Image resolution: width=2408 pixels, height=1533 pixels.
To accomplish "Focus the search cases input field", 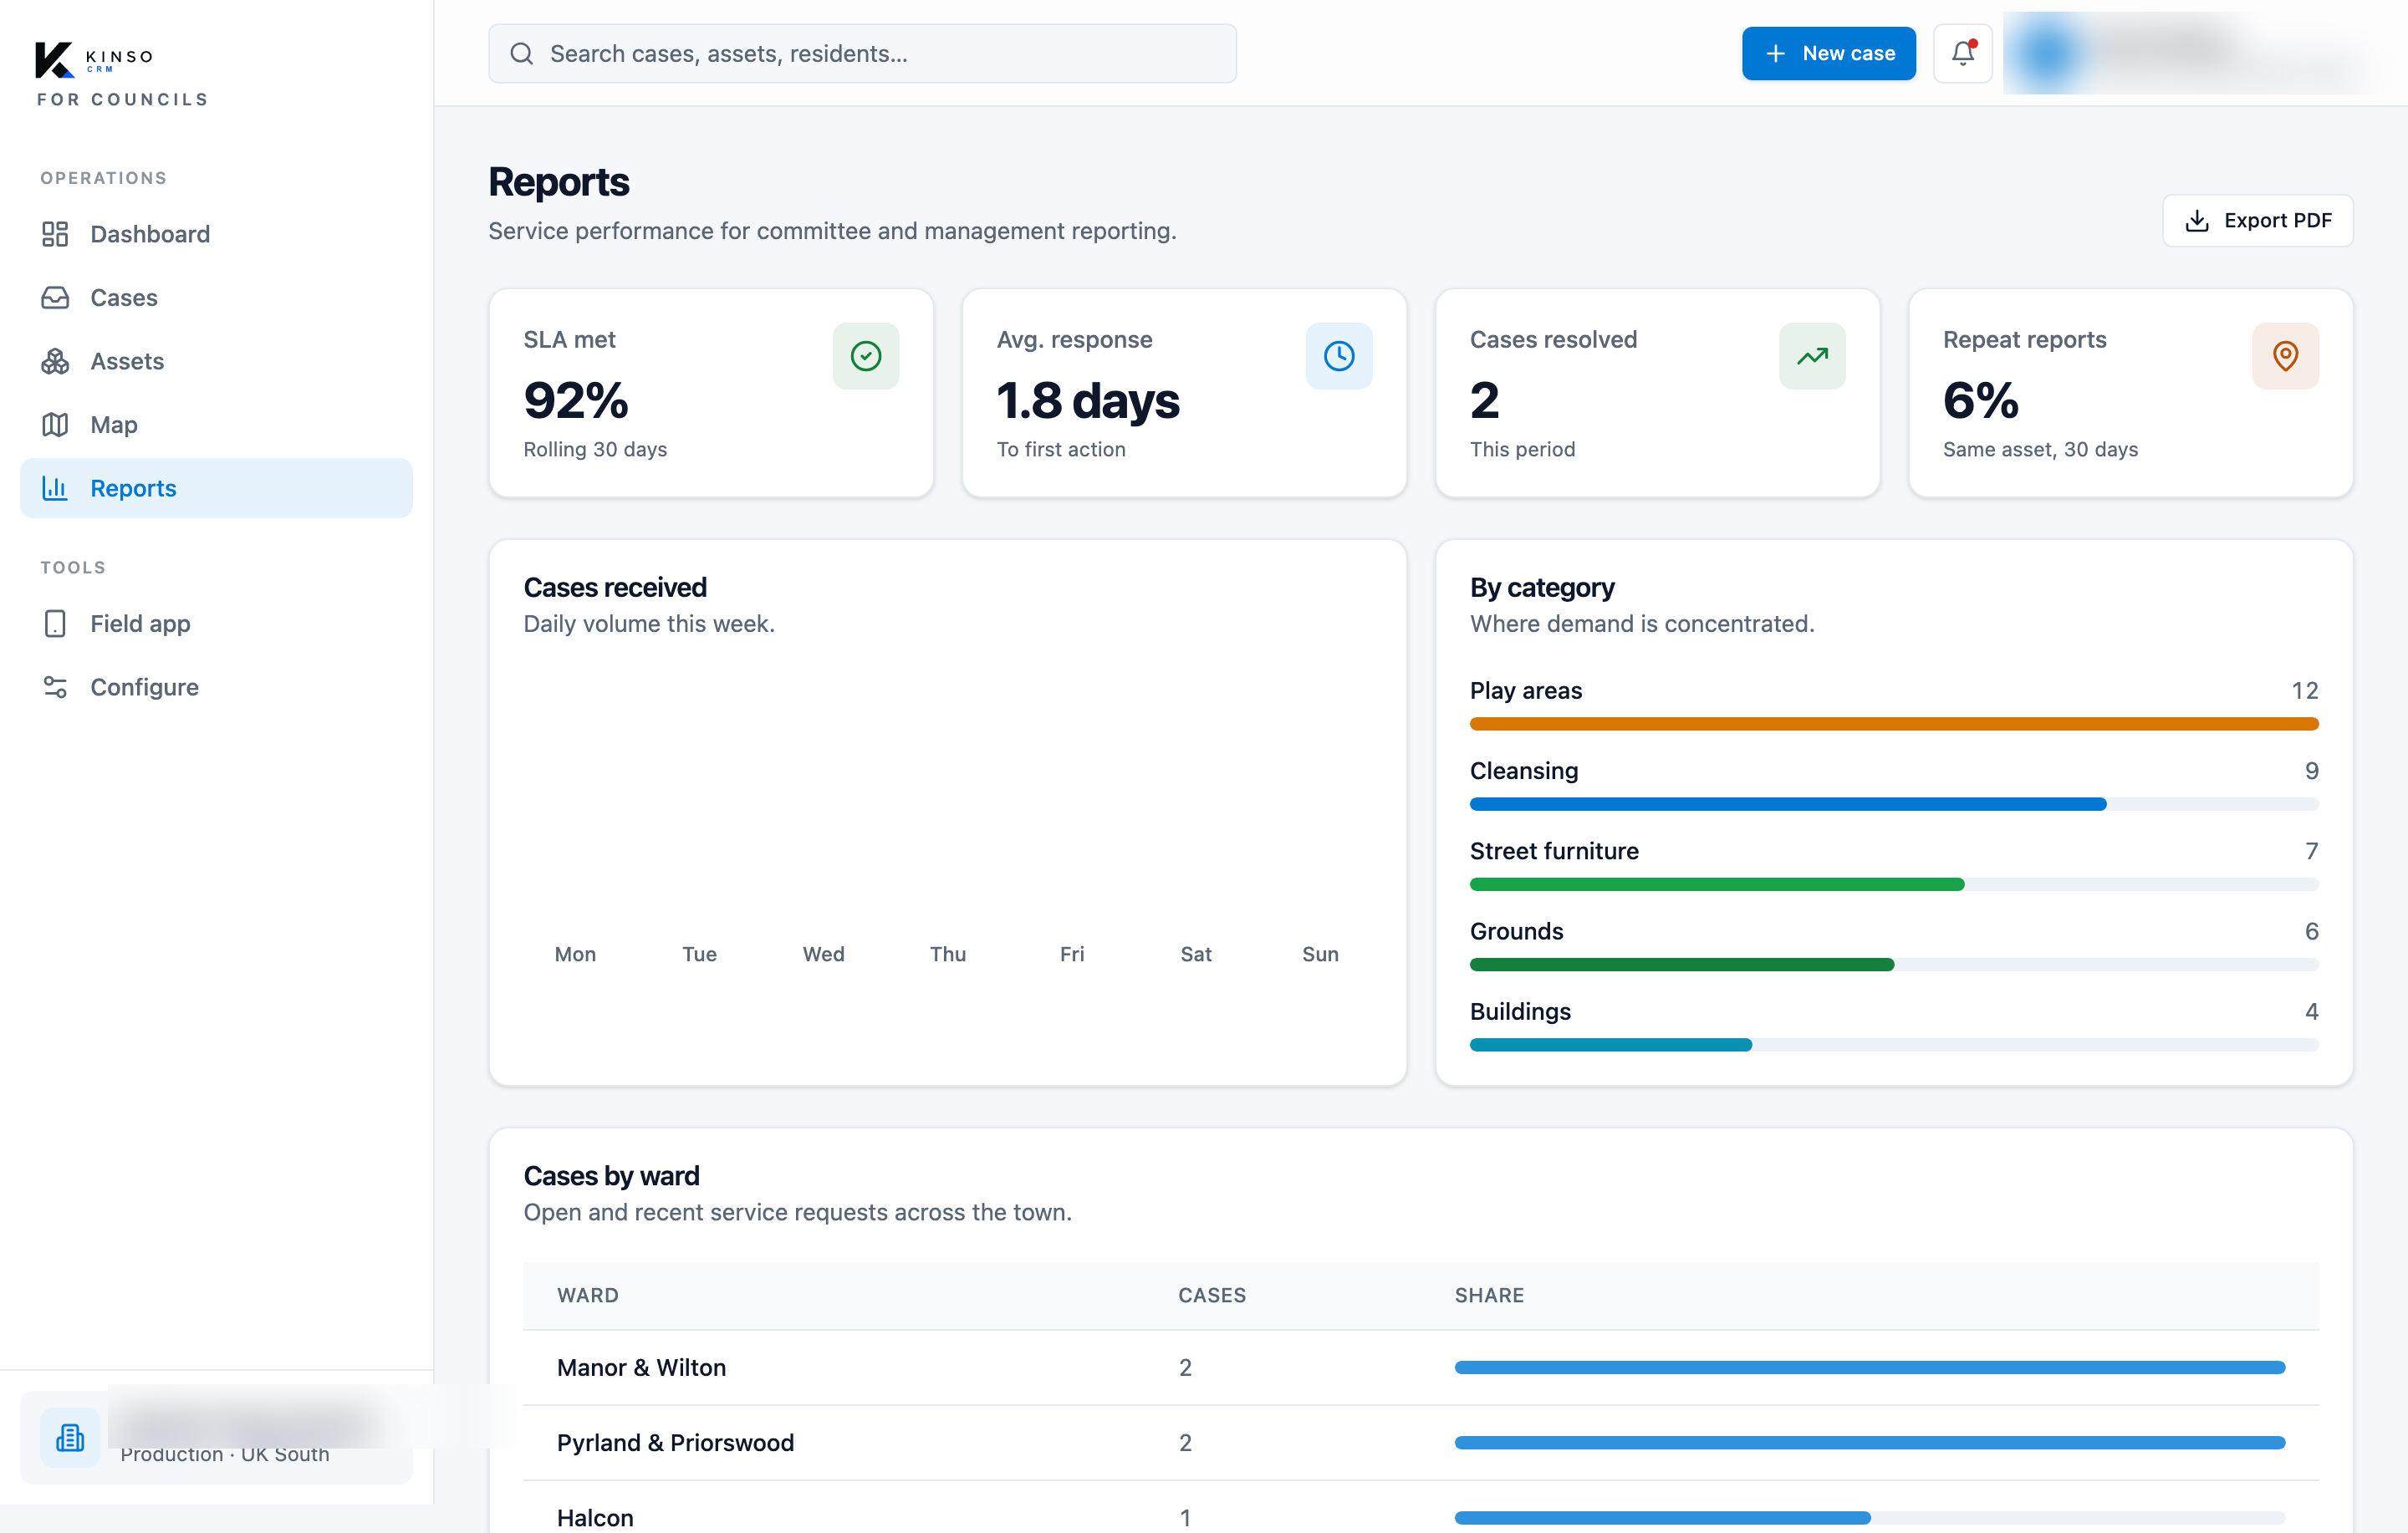I will point(862,53).
